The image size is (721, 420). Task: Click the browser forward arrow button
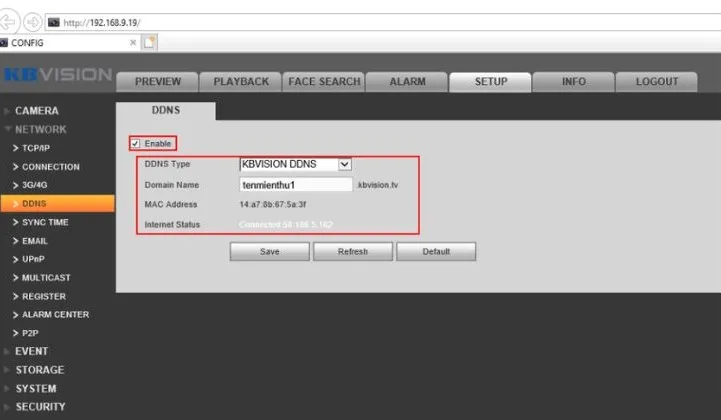pyautogui.click(x=33, y=22)
